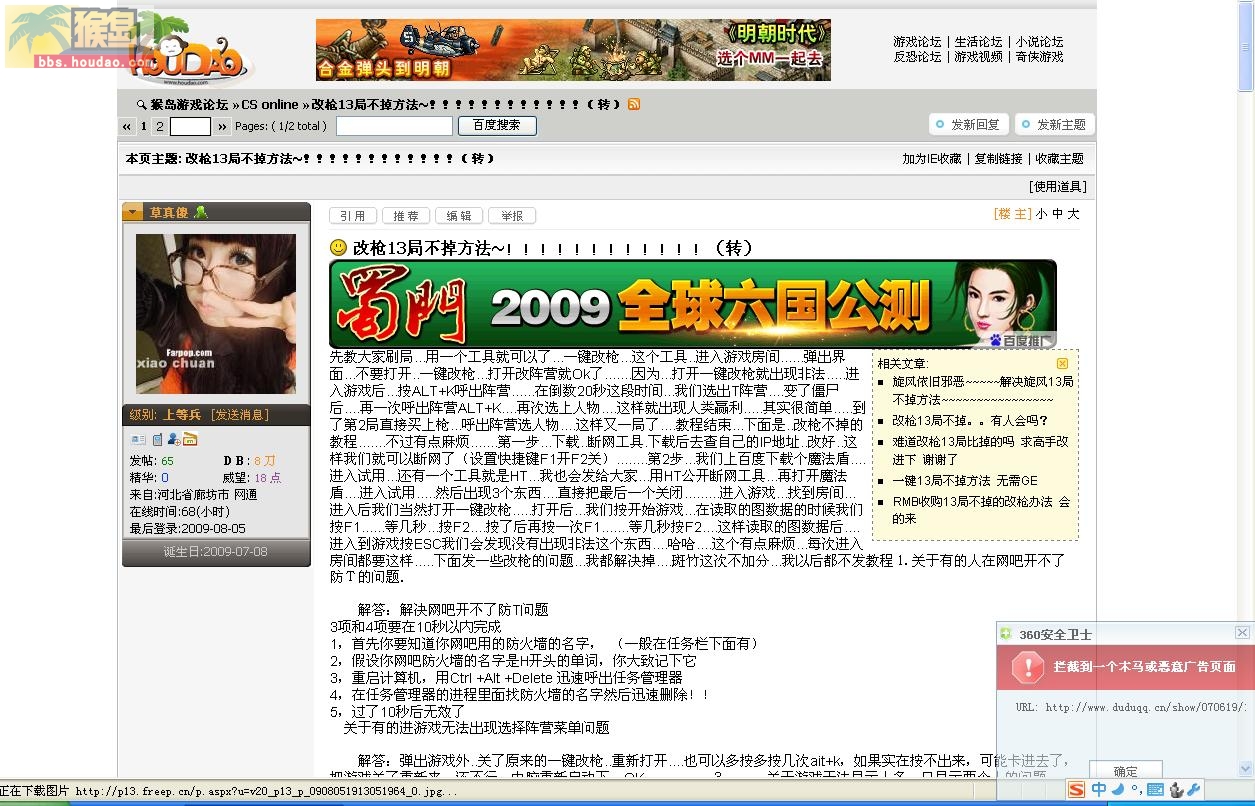Click the 发新回复 button
Viewport: 1255px width, 806px height.
[967, 124]
